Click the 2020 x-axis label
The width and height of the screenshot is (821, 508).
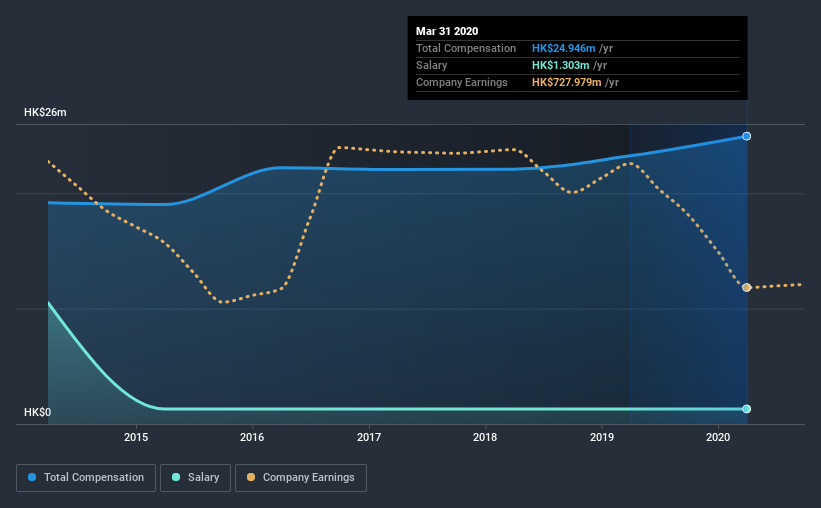coord(718,437)
